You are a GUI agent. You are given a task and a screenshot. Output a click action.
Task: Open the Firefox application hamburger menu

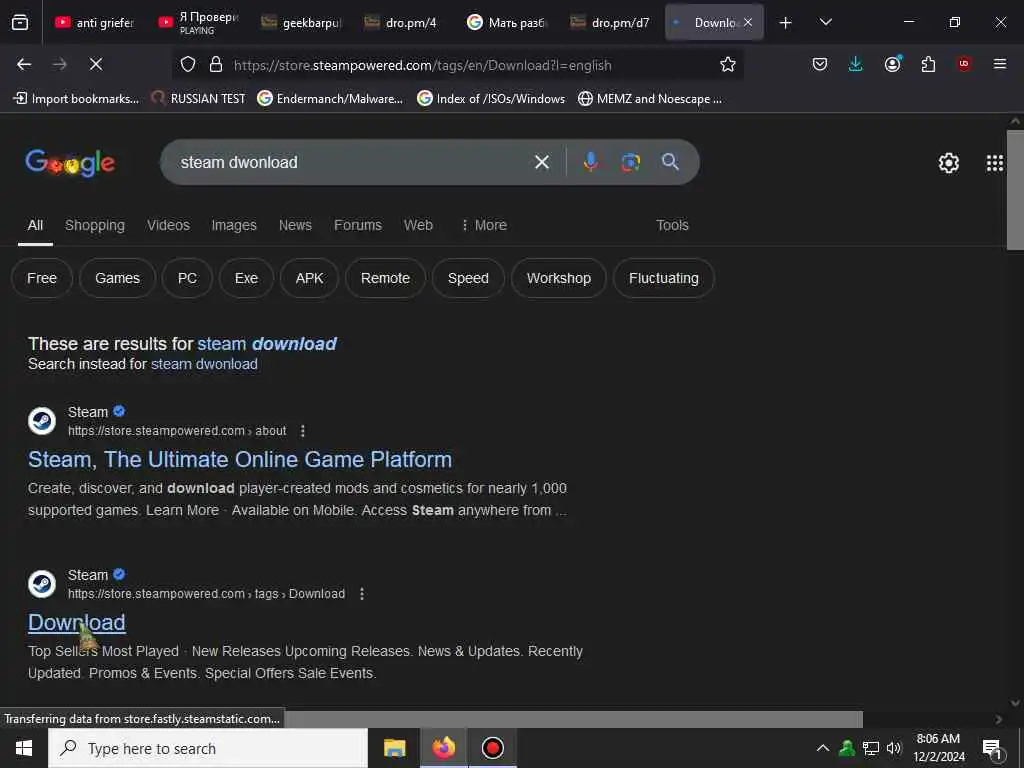coord(1000,64)
